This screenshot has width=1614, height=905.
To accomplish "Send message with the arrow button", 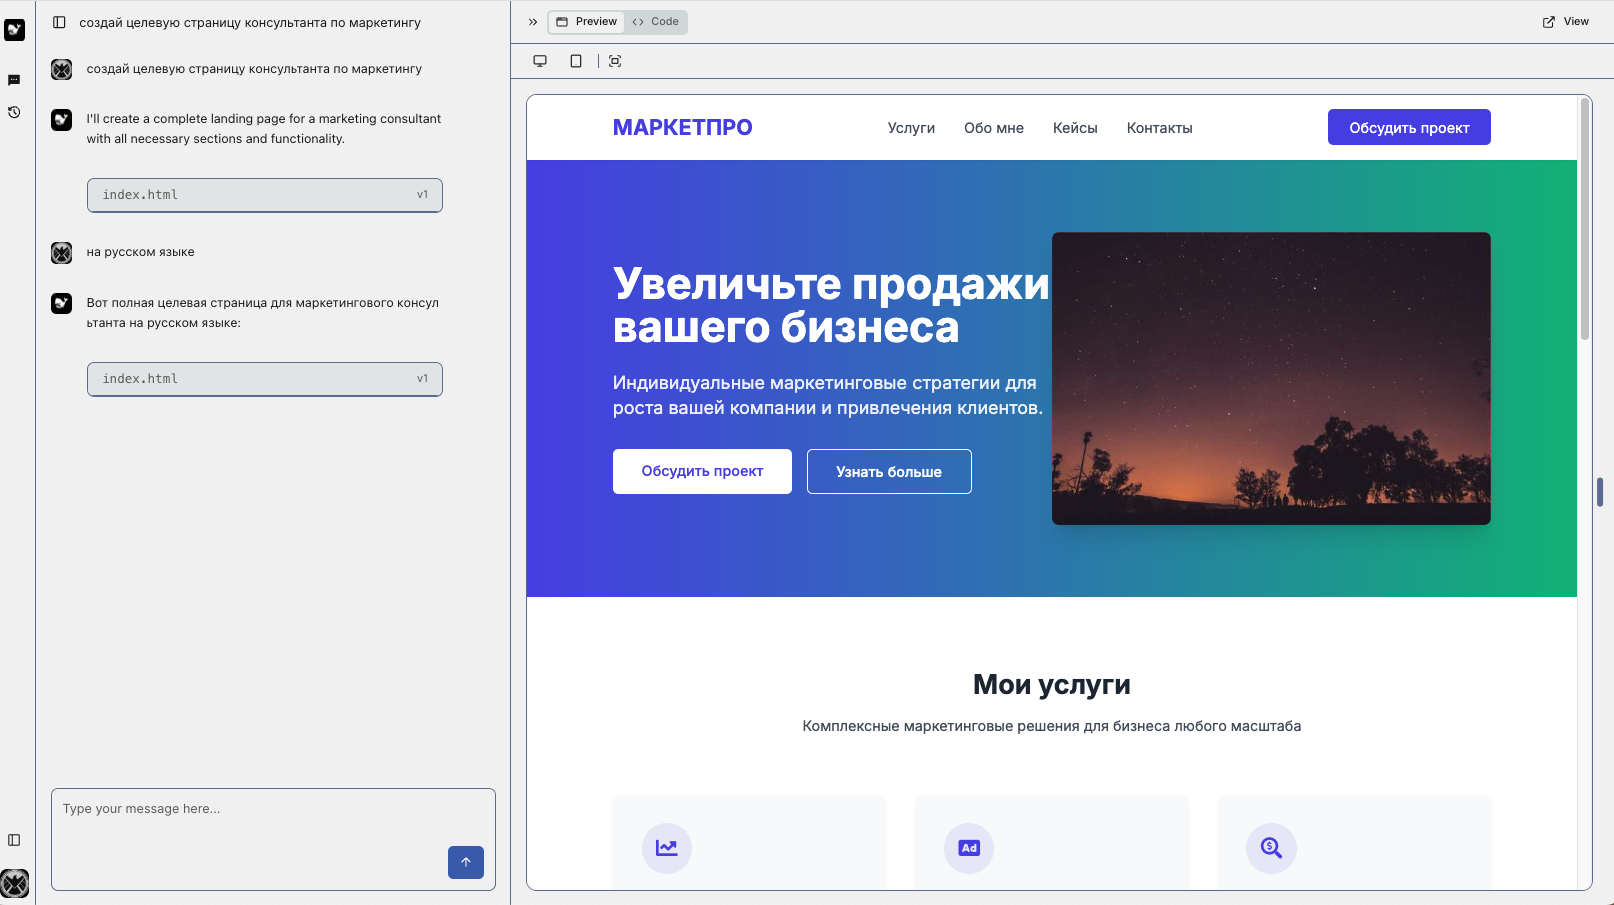I will click(x=465, y=862).
